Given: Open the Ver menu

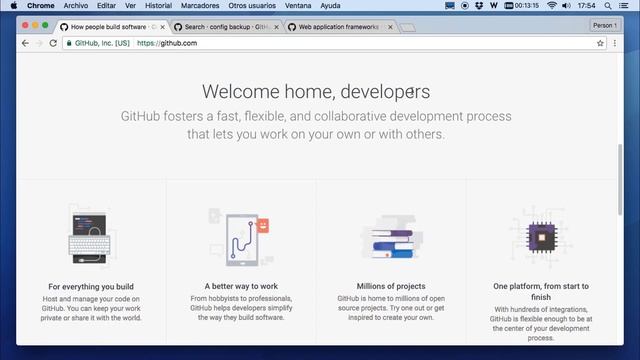Looking at the screenshot, I should pos(130,6).
